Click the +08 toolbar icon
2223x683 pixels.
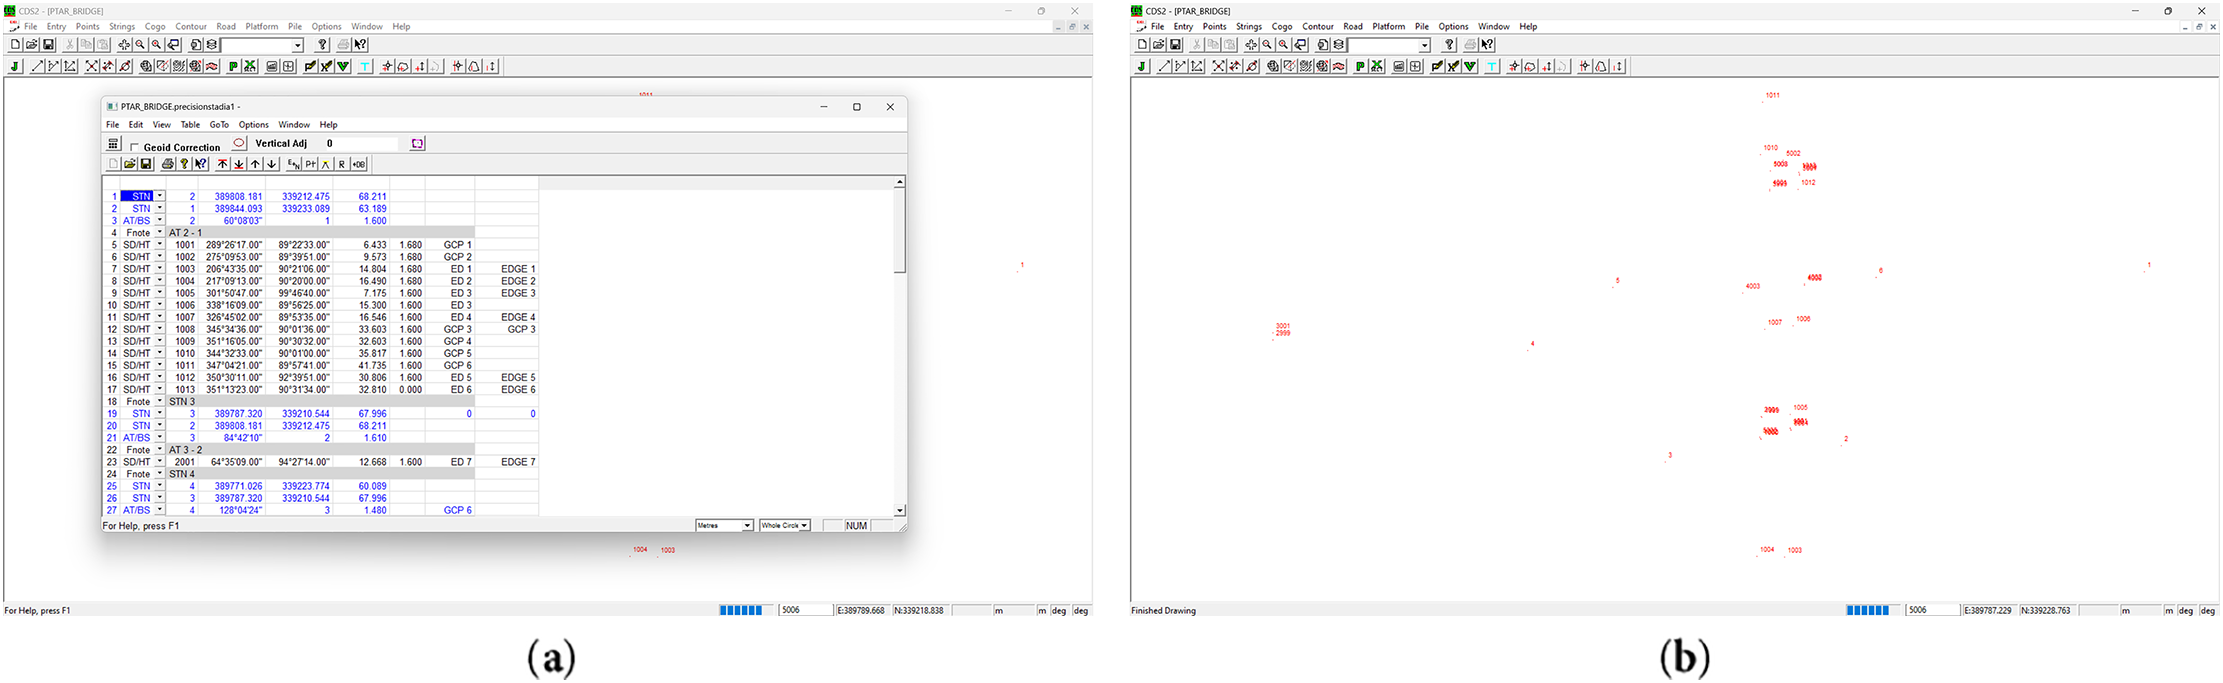359,164
